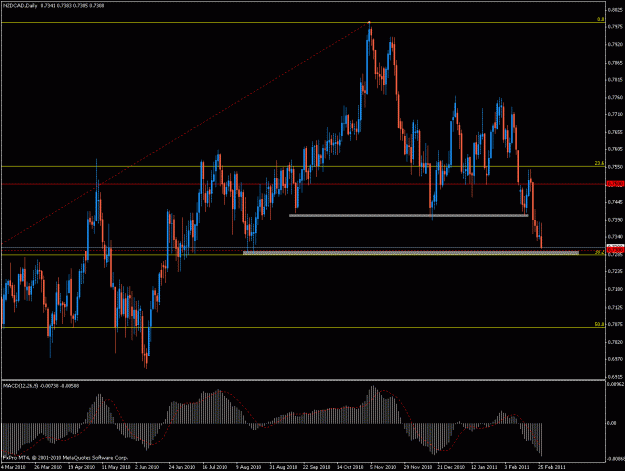The width and height of the screenshot is (625, 471).
Task: Click the 0.7390 price scale value
Action: pyautogui.click(x=615, y=220)
